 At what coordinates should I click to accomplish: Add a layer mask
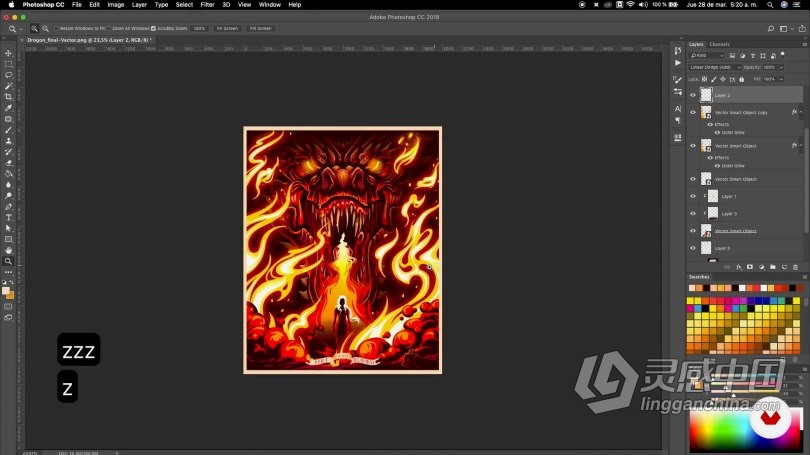coord(750,267)
